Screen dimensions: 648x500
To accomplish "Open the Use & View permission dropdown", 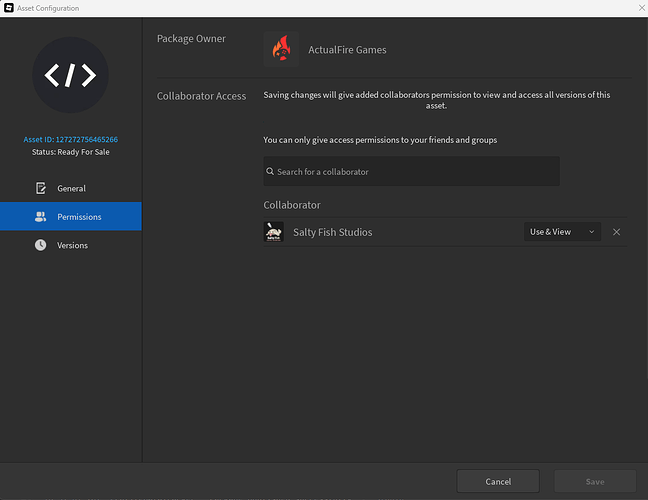I will point(562,232).
